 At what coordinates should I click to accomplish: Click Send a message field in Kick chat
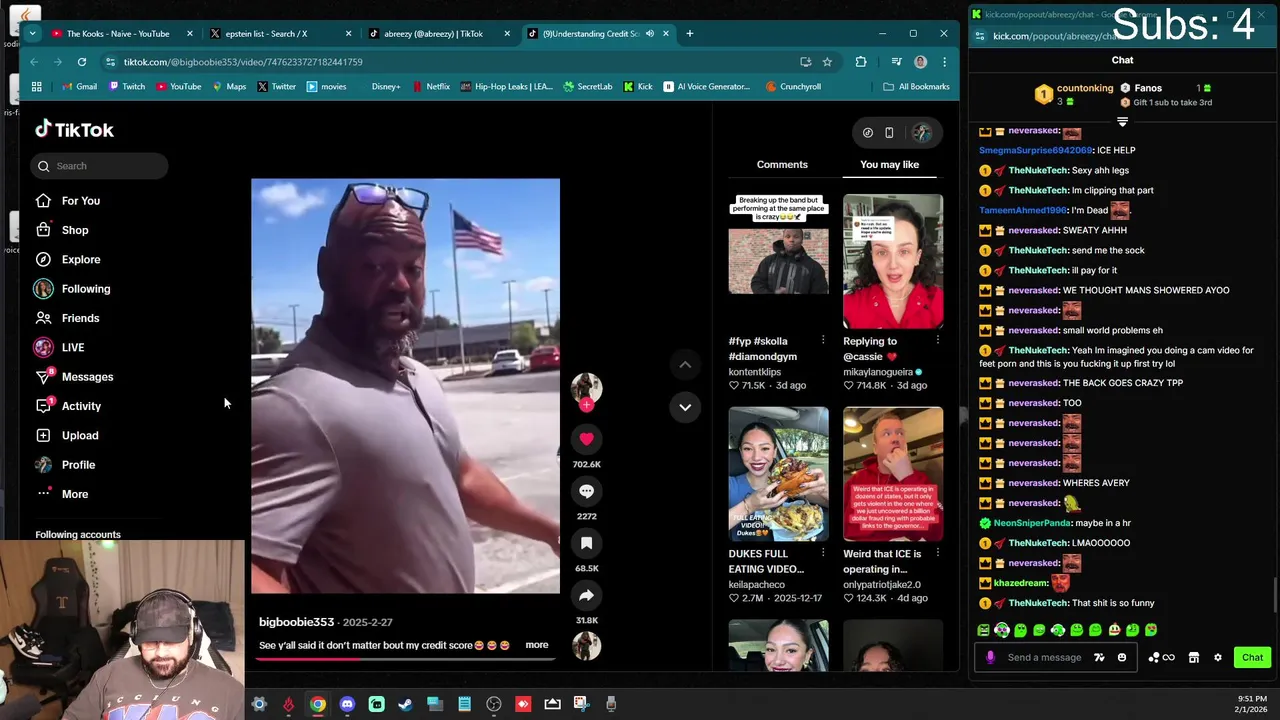(x=1044, y=657)
